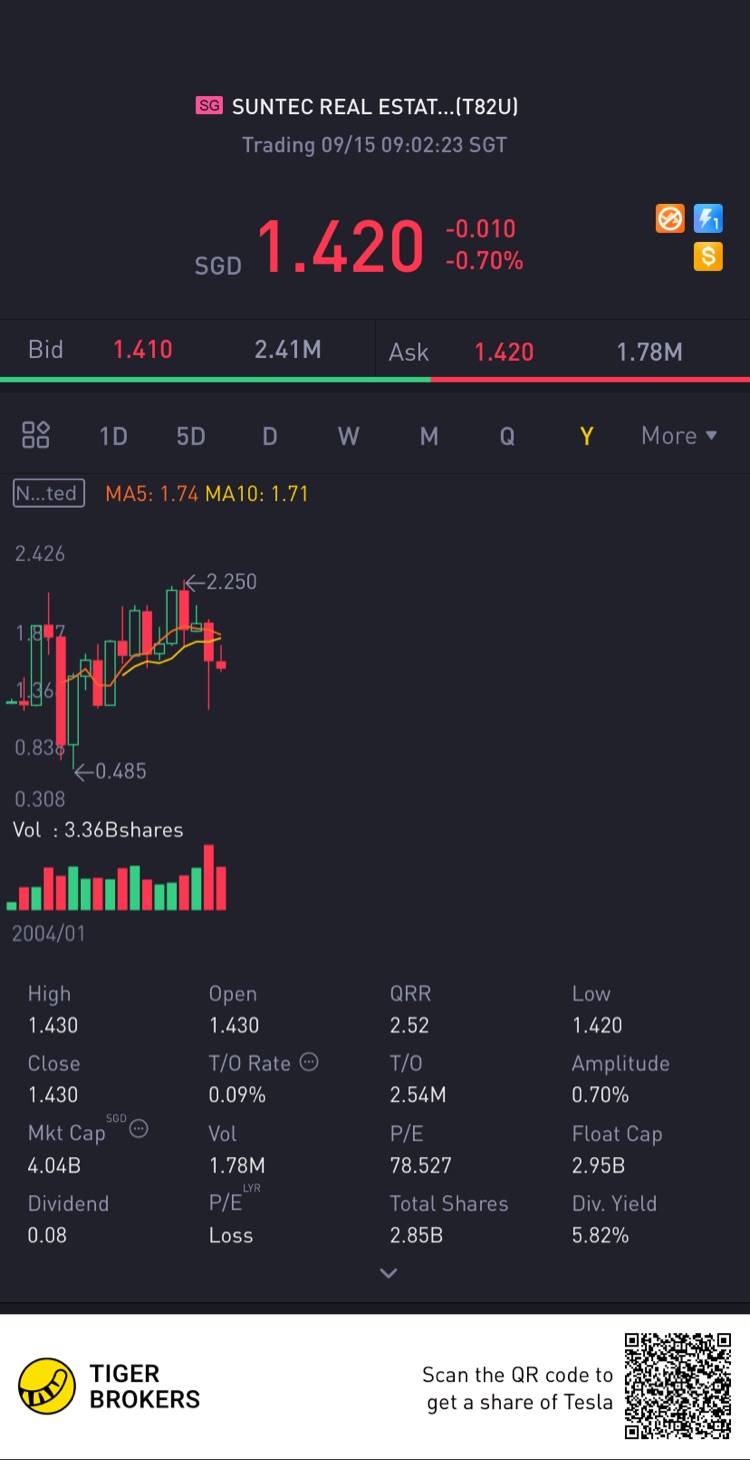The height and width of the screenshot is (1460, 750).
Task: Open the chart layout grid icon
Action: tap(36, 435)
